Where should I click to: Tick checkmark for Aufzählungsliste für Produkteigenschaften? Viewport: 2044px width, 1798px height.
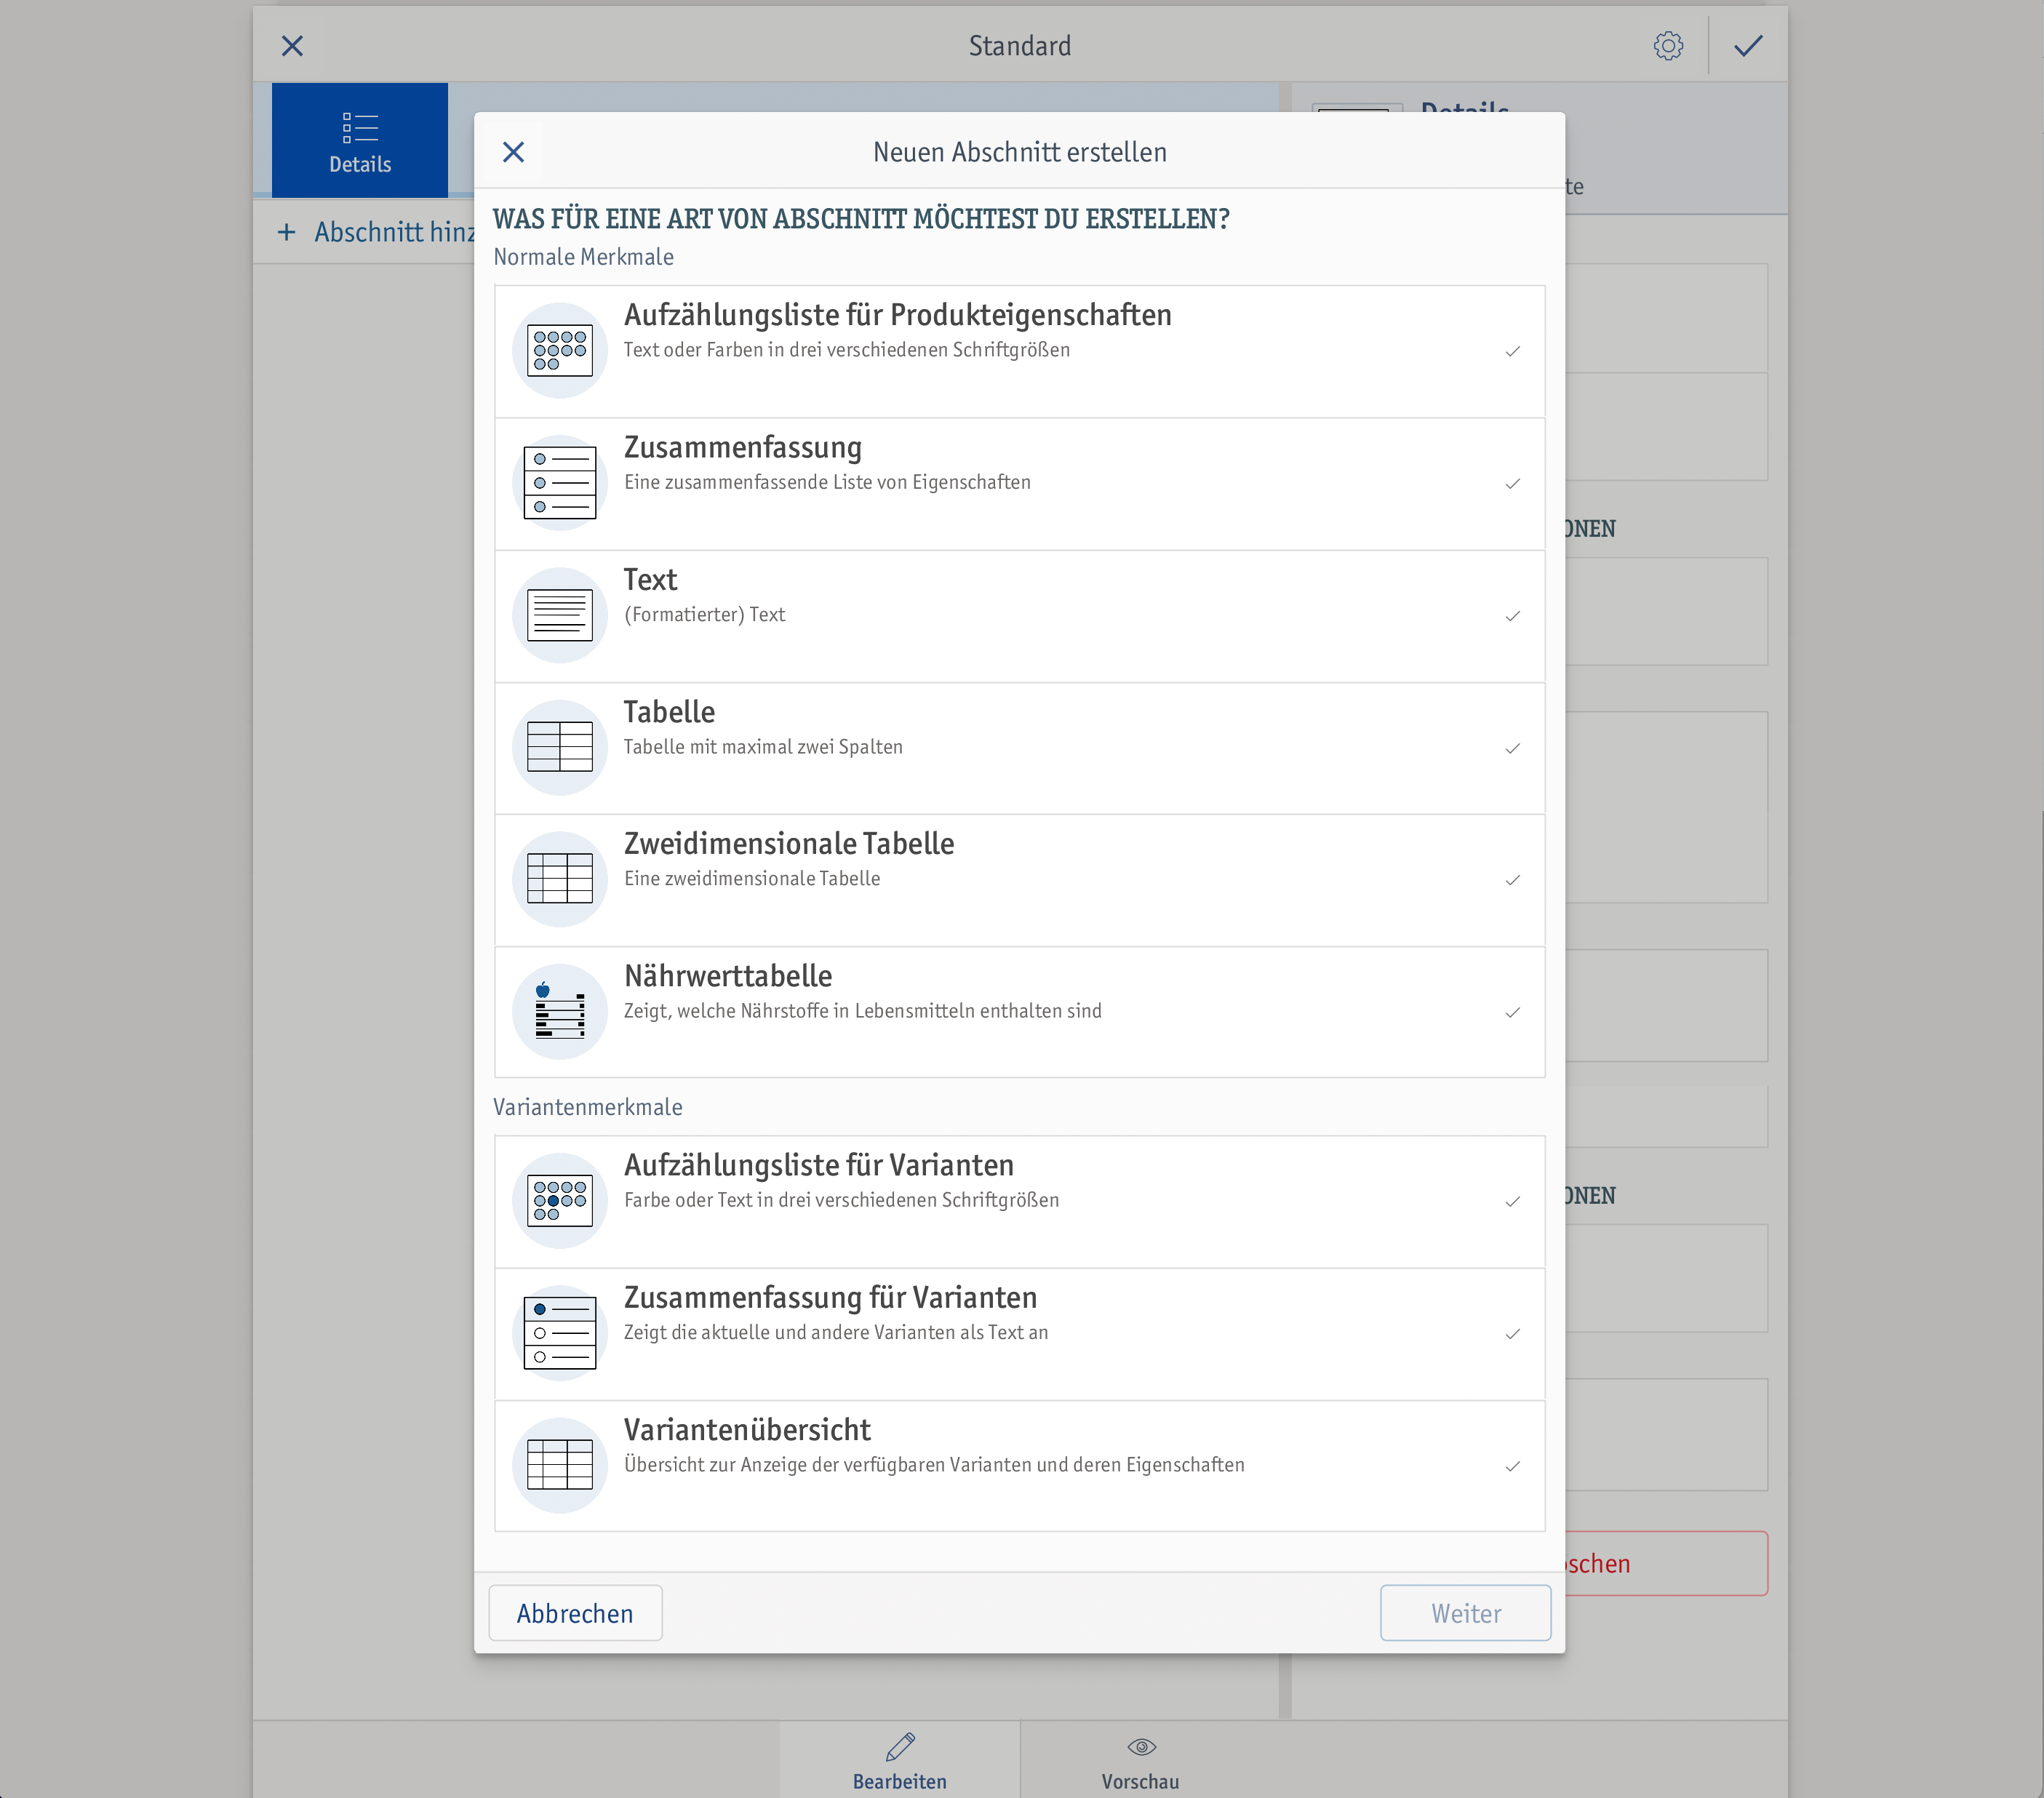pos(1513,351)
